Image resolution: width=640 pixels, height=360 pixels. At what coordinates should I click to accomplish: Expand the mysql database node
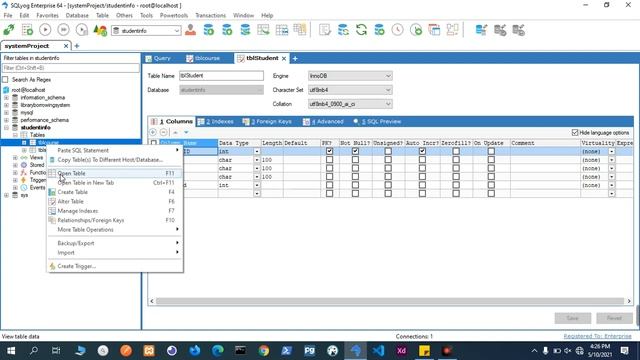(6, 112)
